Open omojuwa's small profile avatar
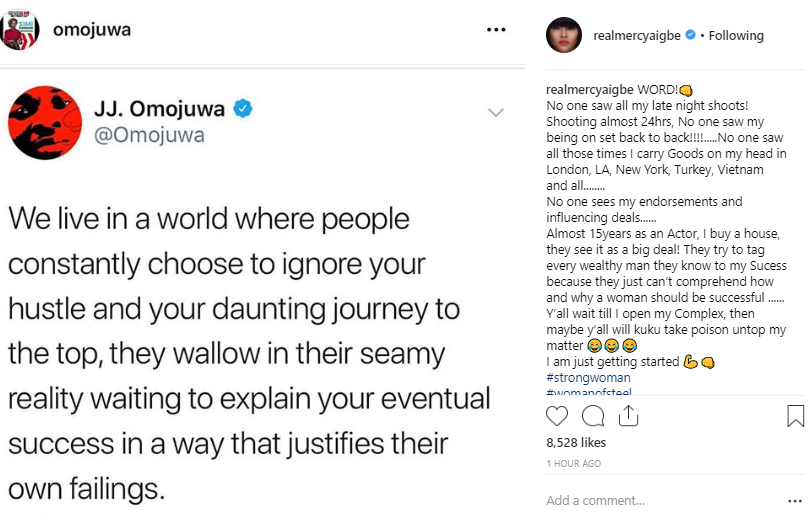 click(20, 29)
